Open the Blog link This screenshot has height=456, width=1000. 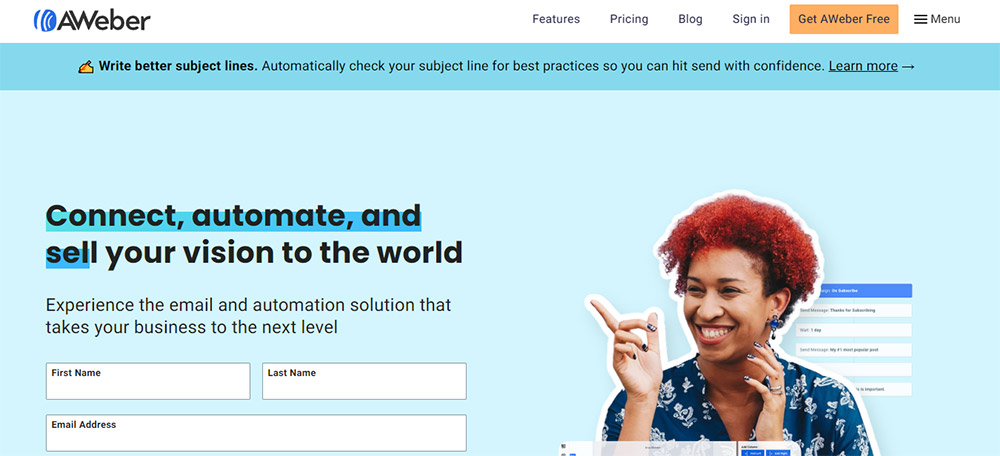690,19
